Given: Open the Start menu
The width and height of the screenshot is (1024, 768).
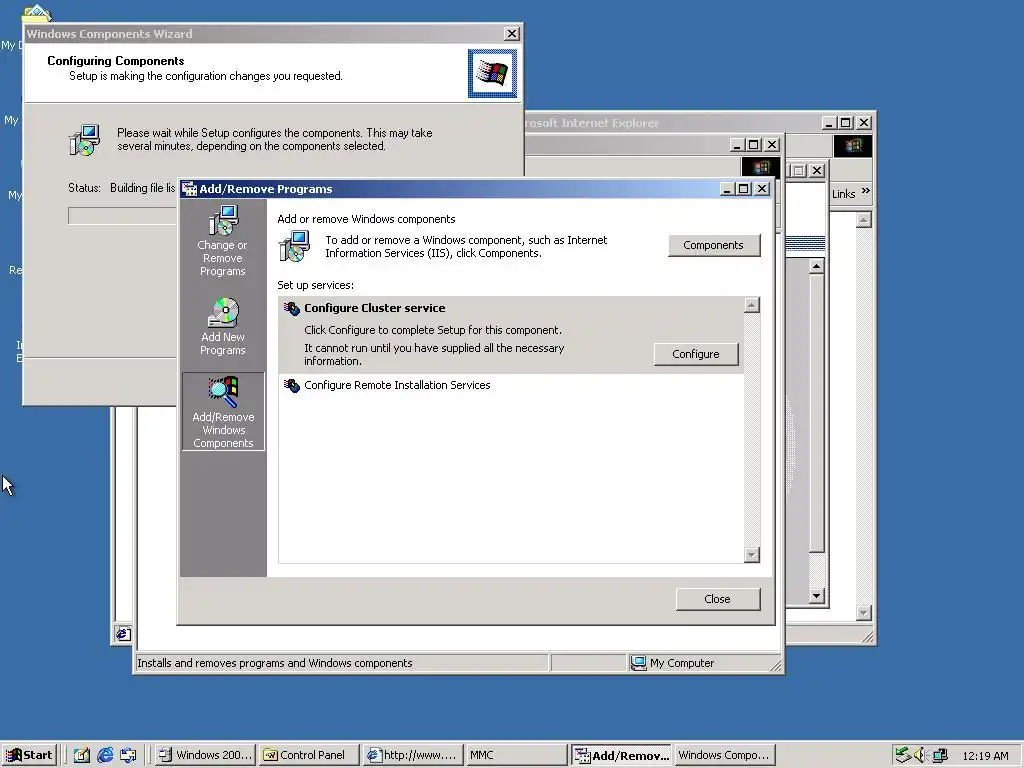Looking at the screenshot, I should [30, 755].
